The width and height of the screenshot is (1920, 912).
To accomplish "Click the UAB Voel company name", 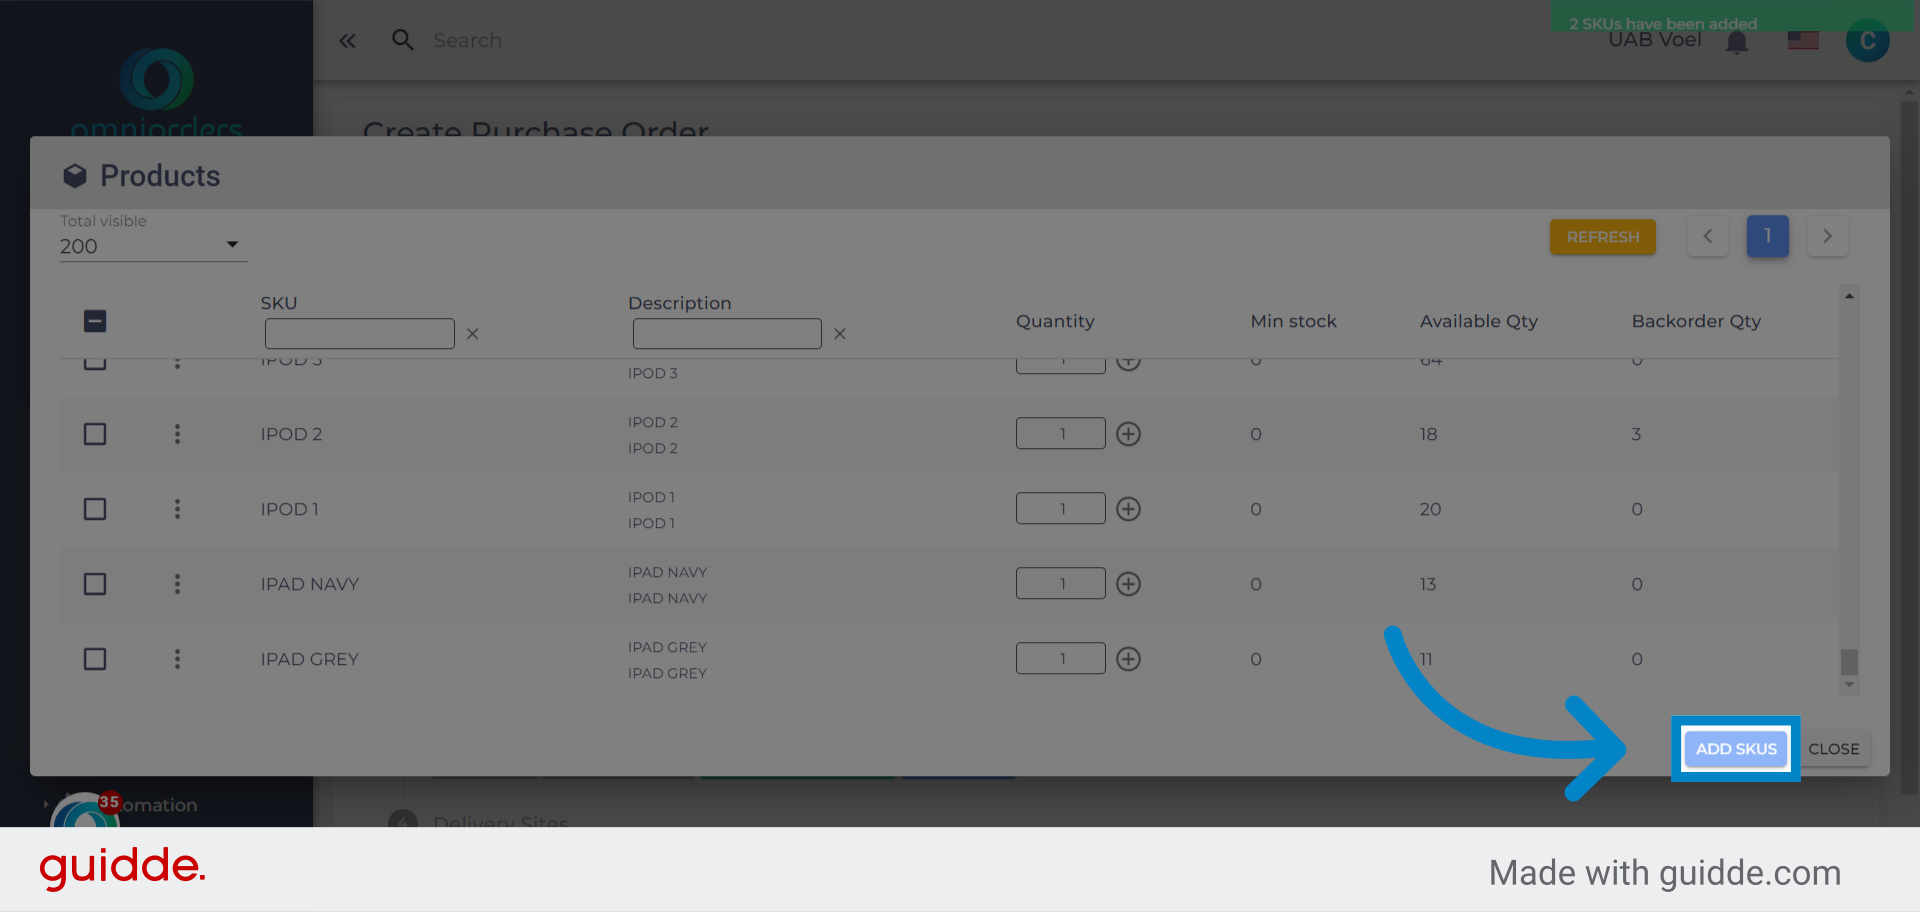I will pyautogui.click(x=1654, y=40).
